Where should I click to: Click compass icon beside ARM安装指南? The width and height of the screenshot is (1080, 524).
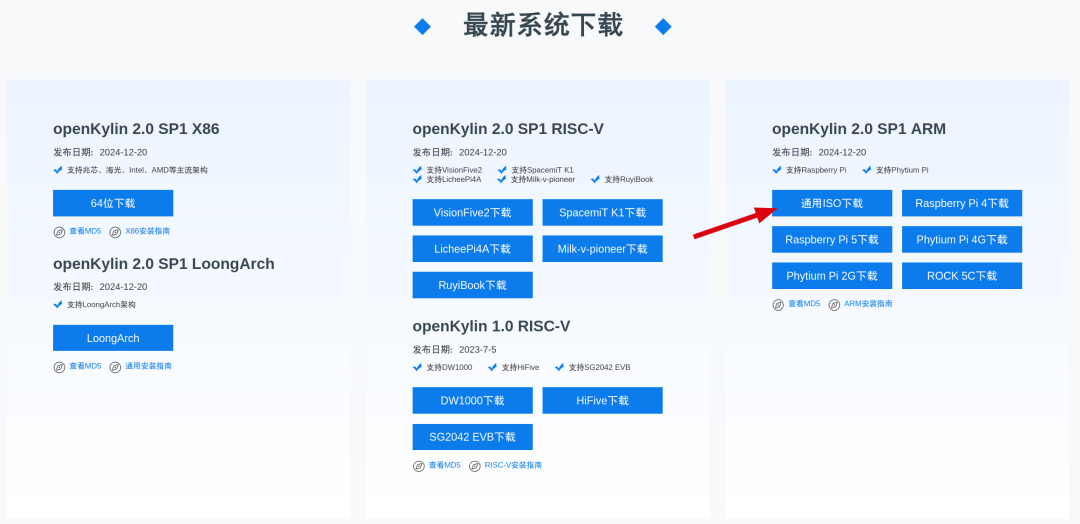tap(834, 304)
